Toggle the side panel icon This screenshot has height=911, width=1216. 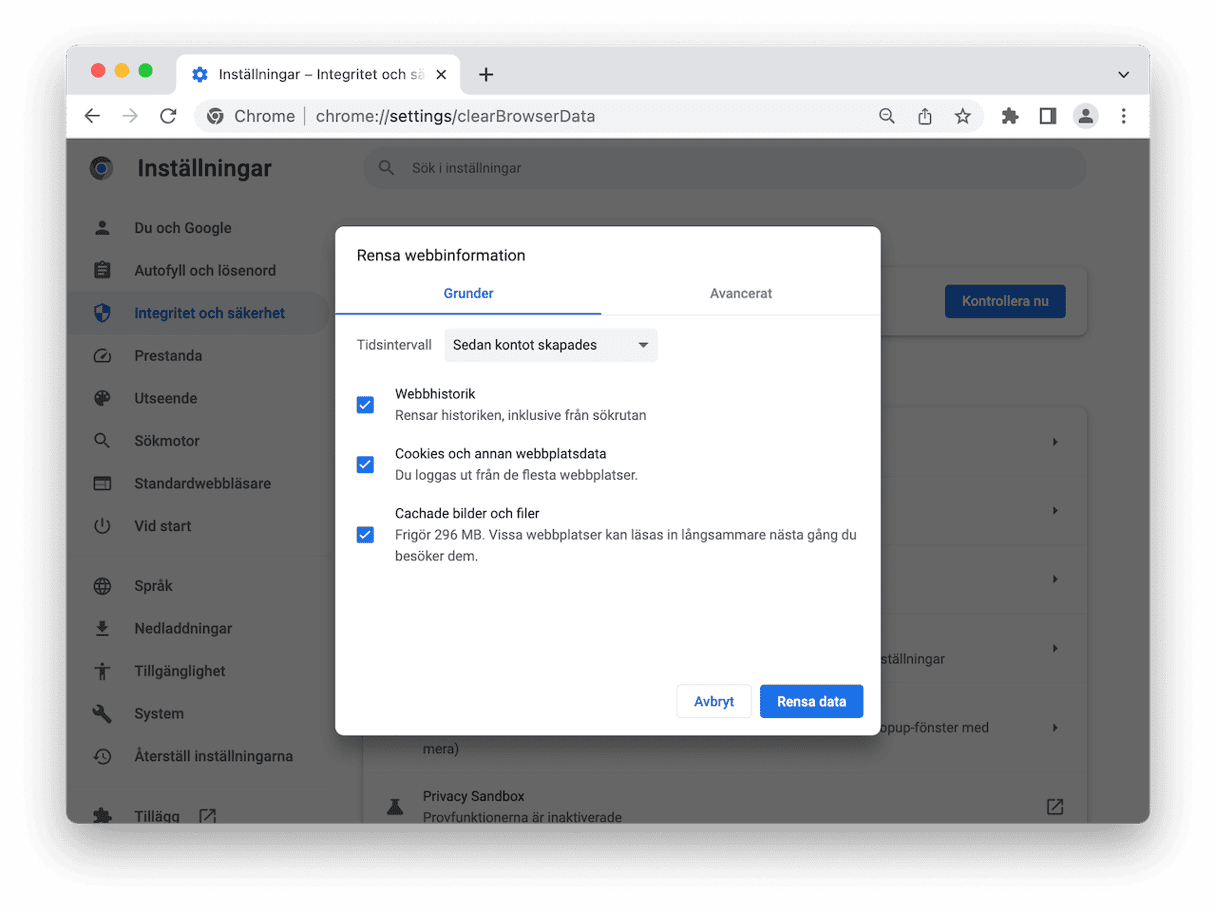click(x=1048, y=116)
